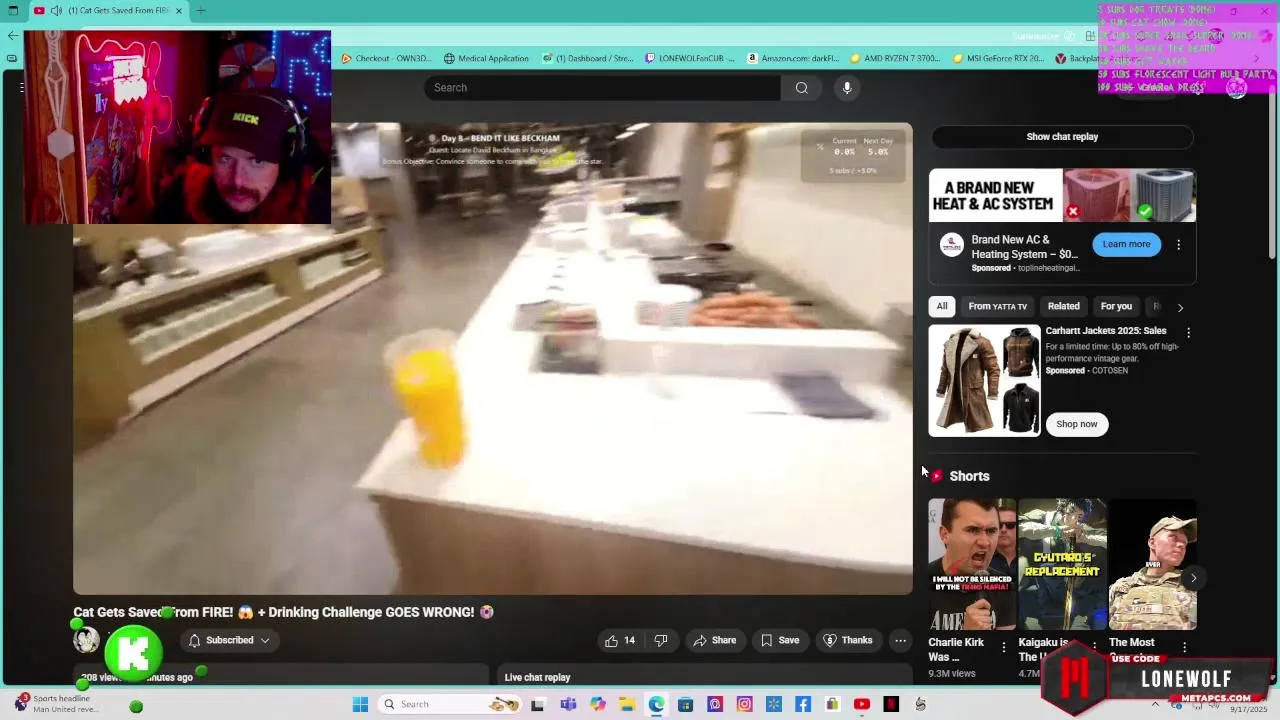Open options menu for heating ad
Screen dimensions: 1280x720
pos(1178,244)
